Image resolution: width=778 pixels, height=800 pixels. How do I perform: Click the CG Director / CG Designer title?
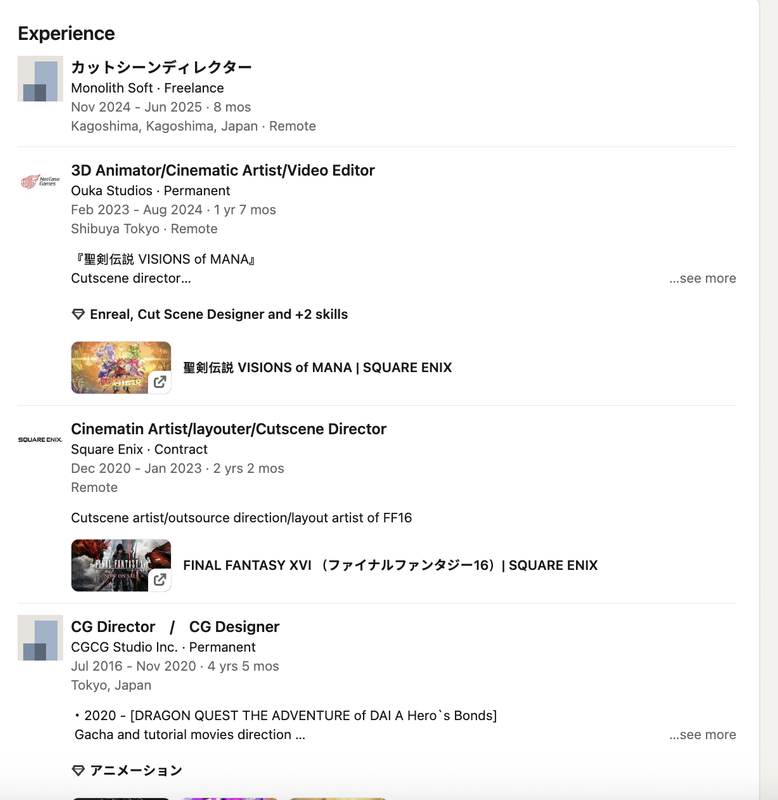pyautogui.click(x=175, y=627)
